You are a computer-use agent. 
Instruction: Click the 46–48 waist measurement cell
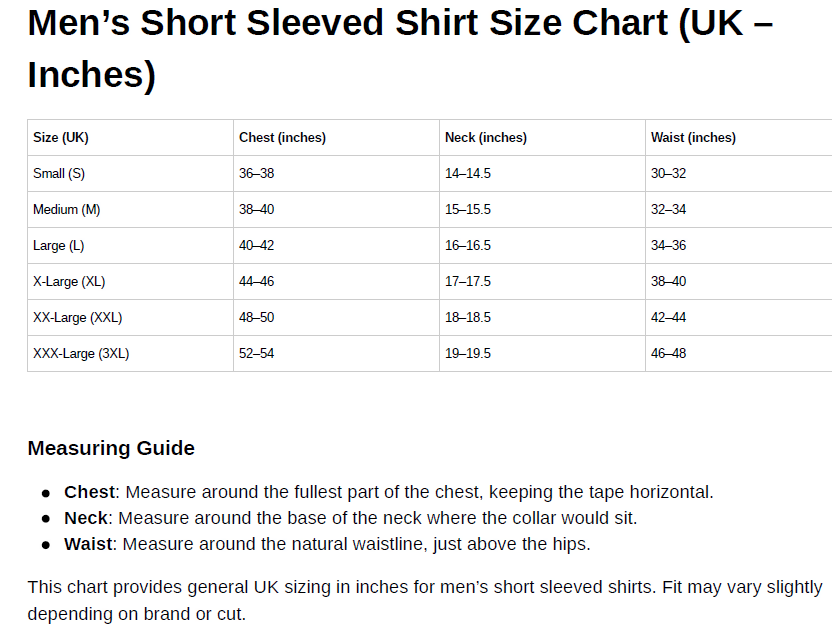click(x=668, y=354)
